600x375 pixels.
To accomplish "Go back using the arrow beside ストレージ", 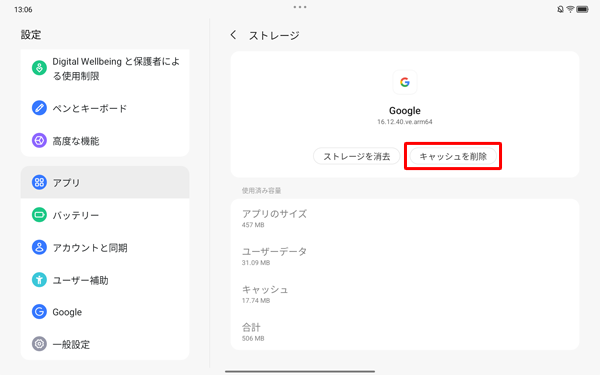I will coord(233,35).
